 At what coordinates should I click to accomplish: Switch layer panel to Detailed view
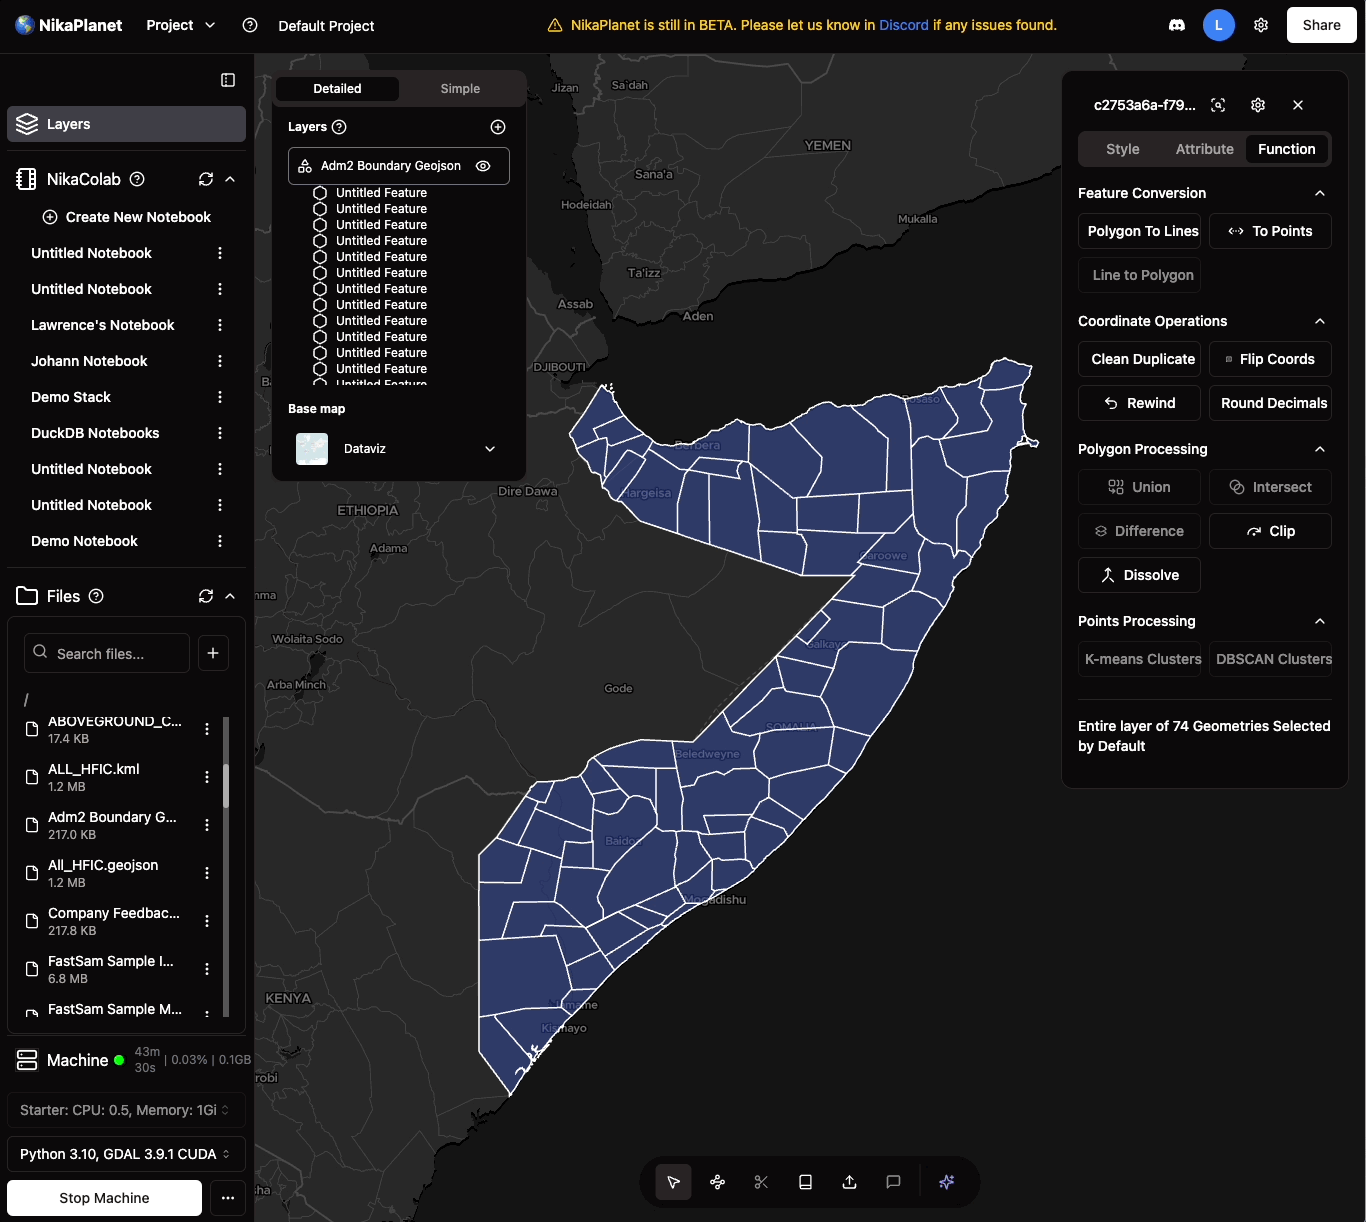[337, 89]
